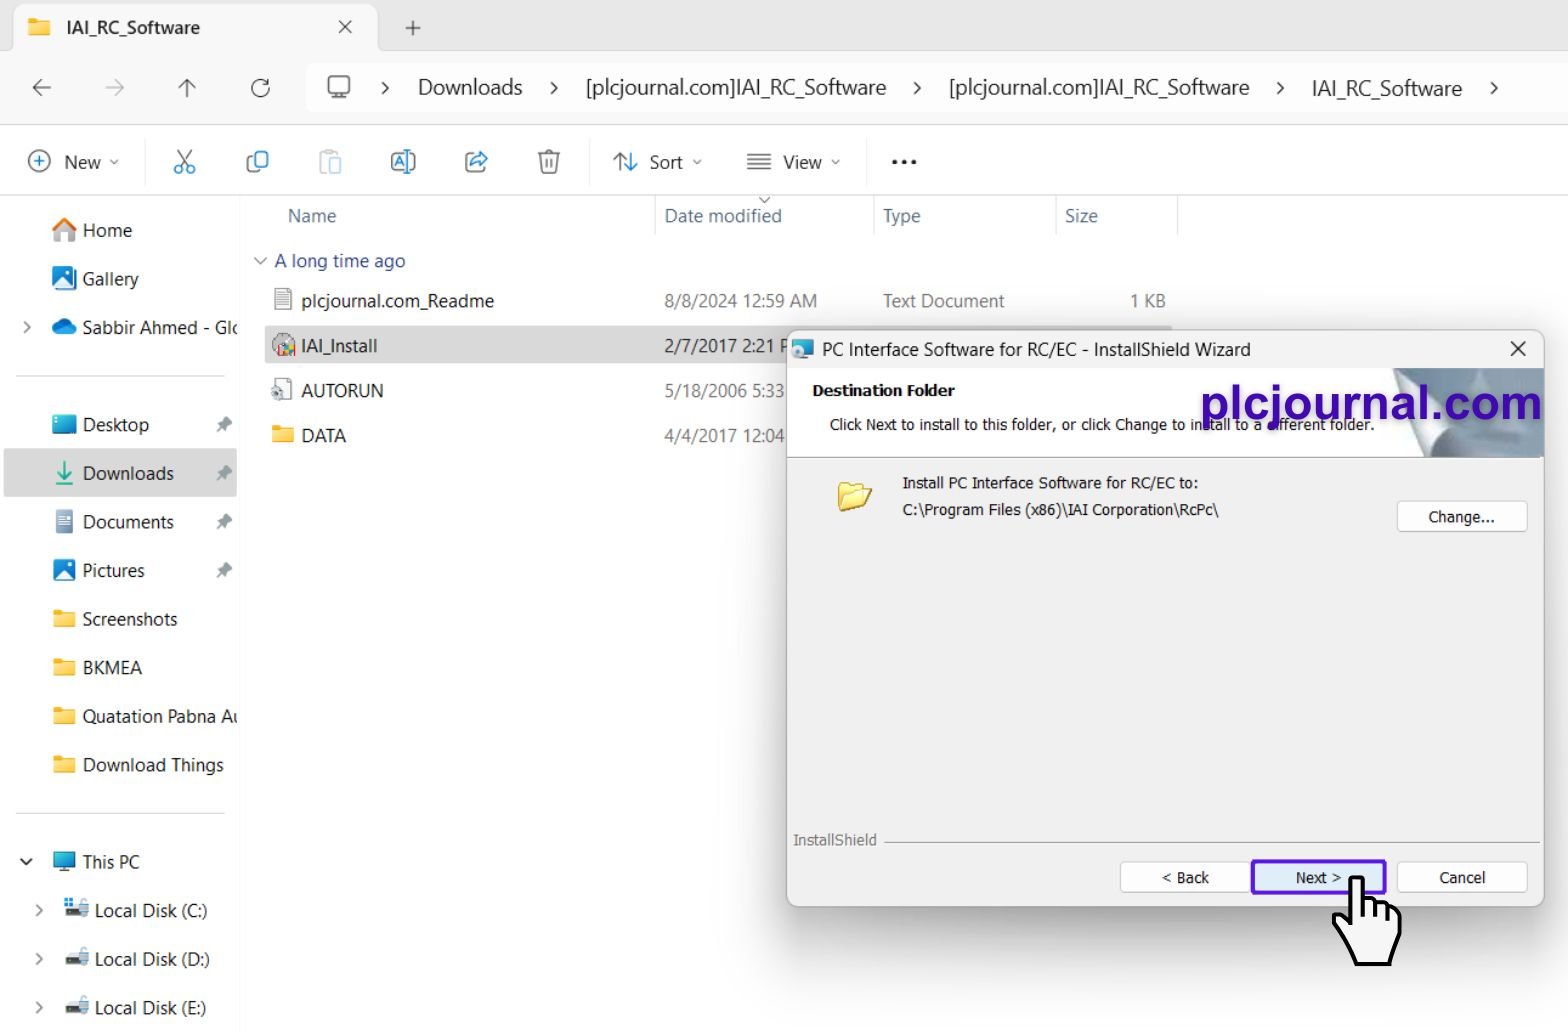Open the See more three-dots menu

(x=904, y=162)
